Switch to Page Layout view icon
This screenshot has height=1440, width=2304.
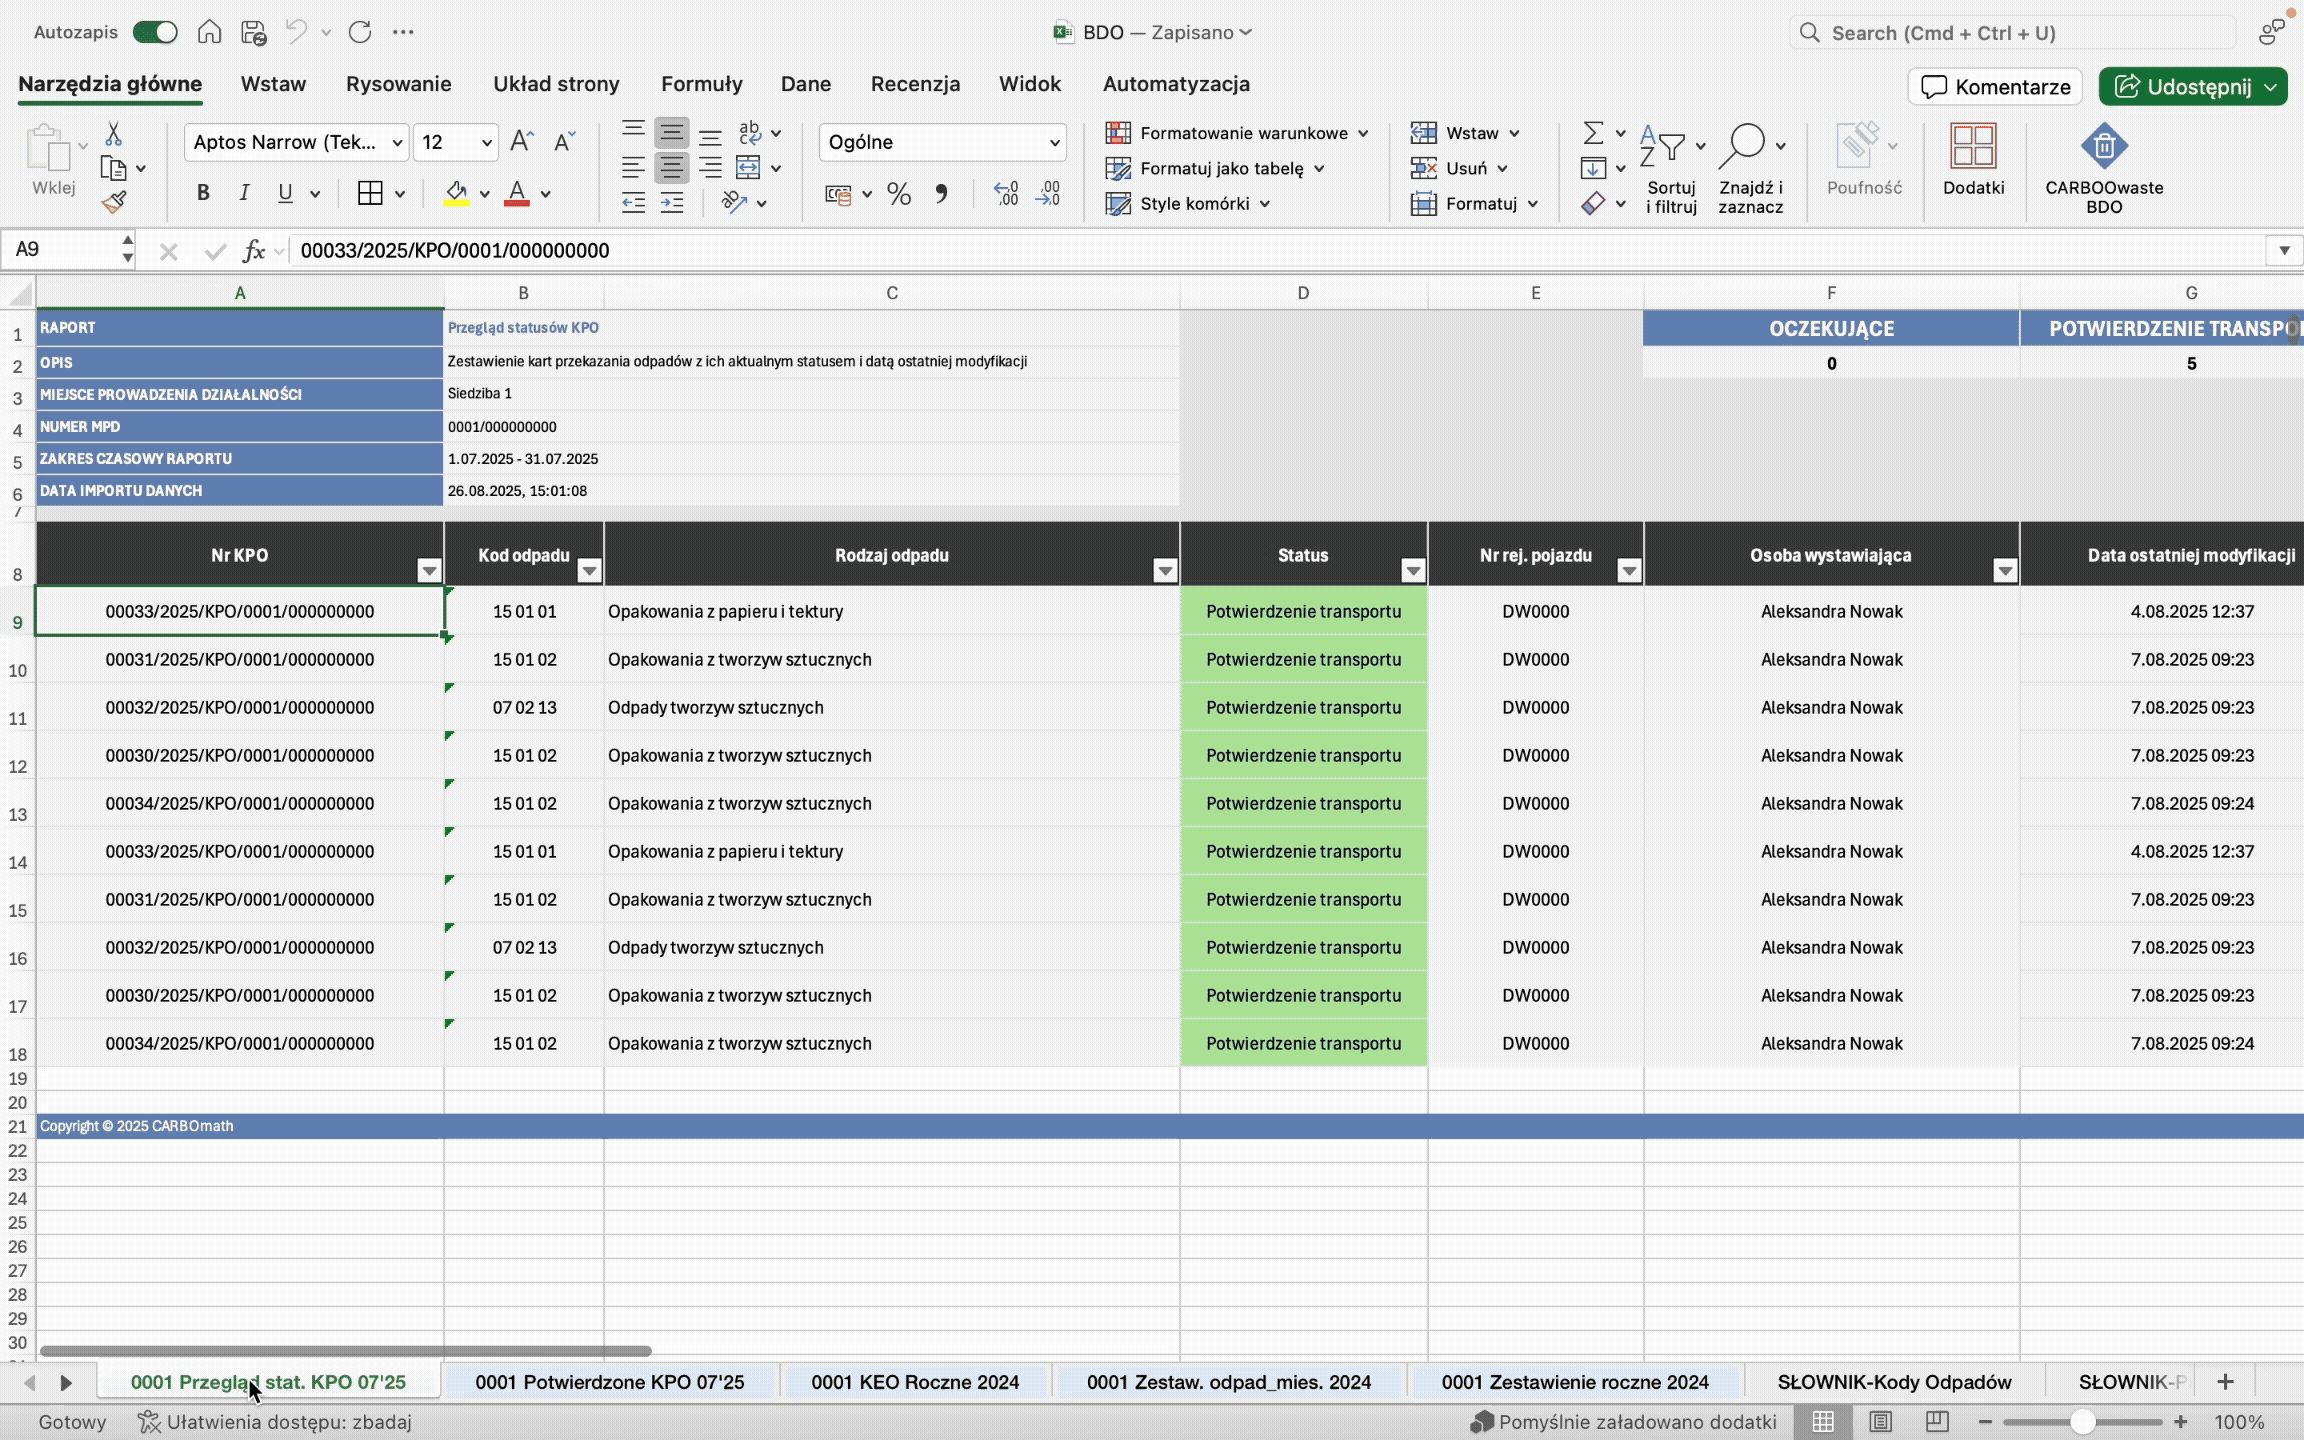1880,1421
